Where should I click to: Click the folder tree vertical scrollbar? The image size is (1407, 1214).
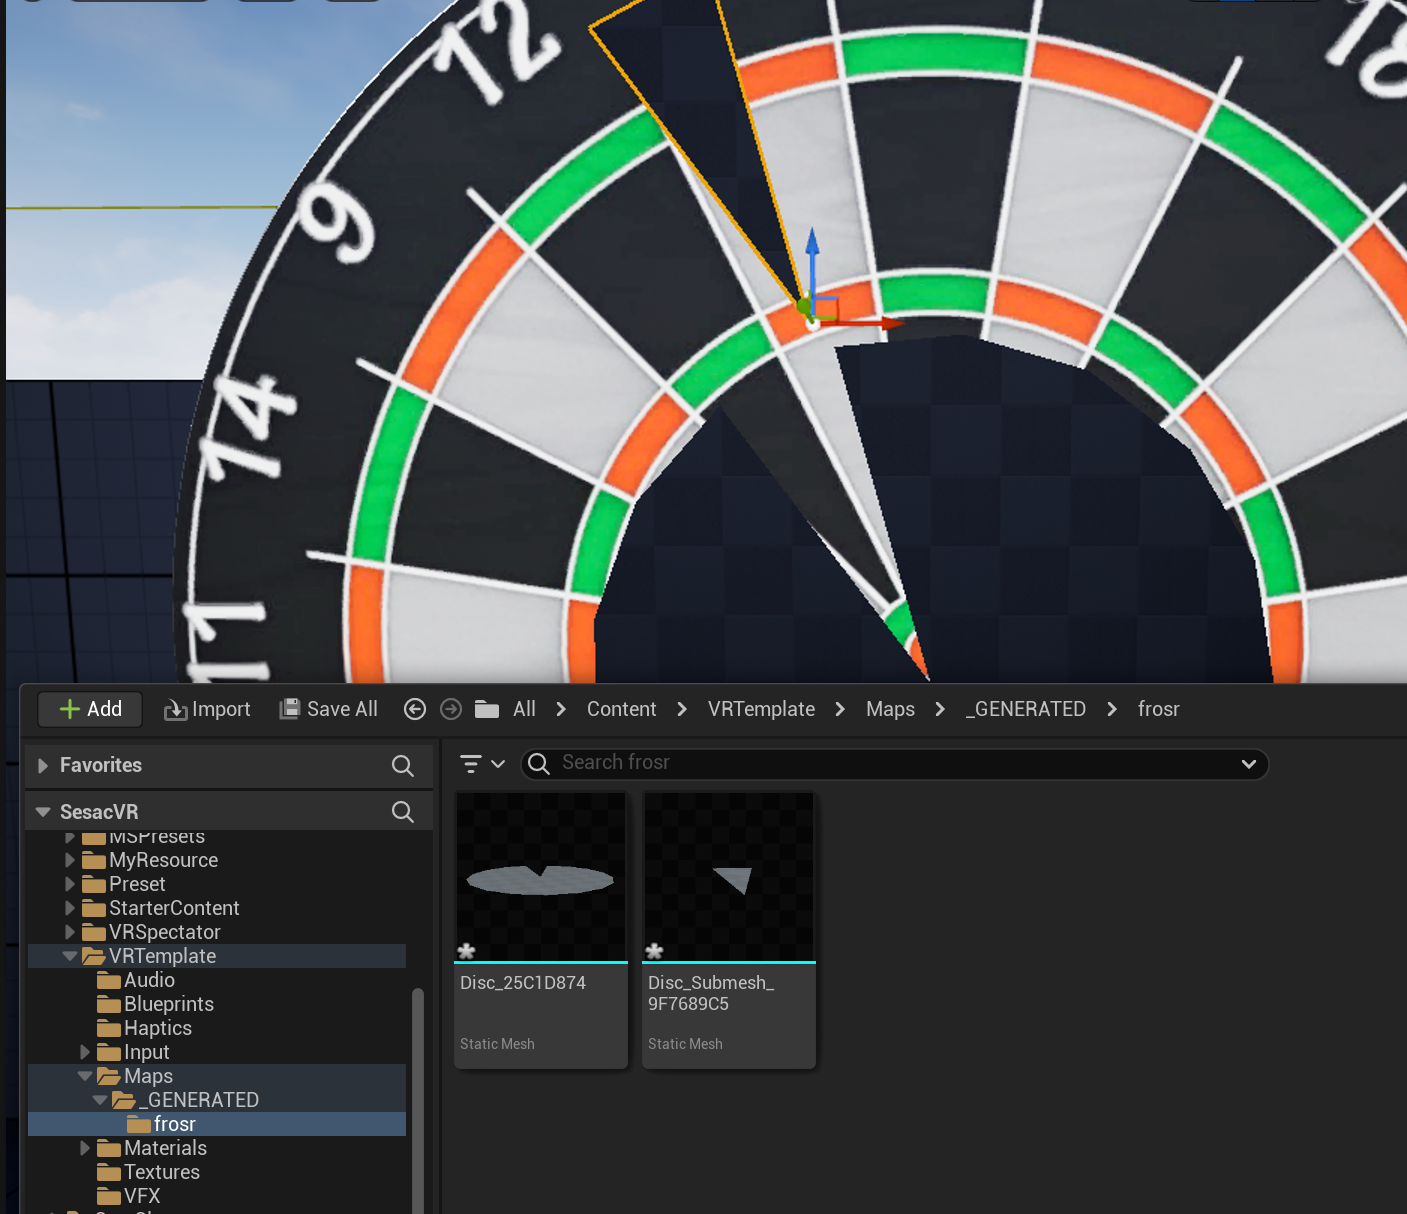(418, 1100)
